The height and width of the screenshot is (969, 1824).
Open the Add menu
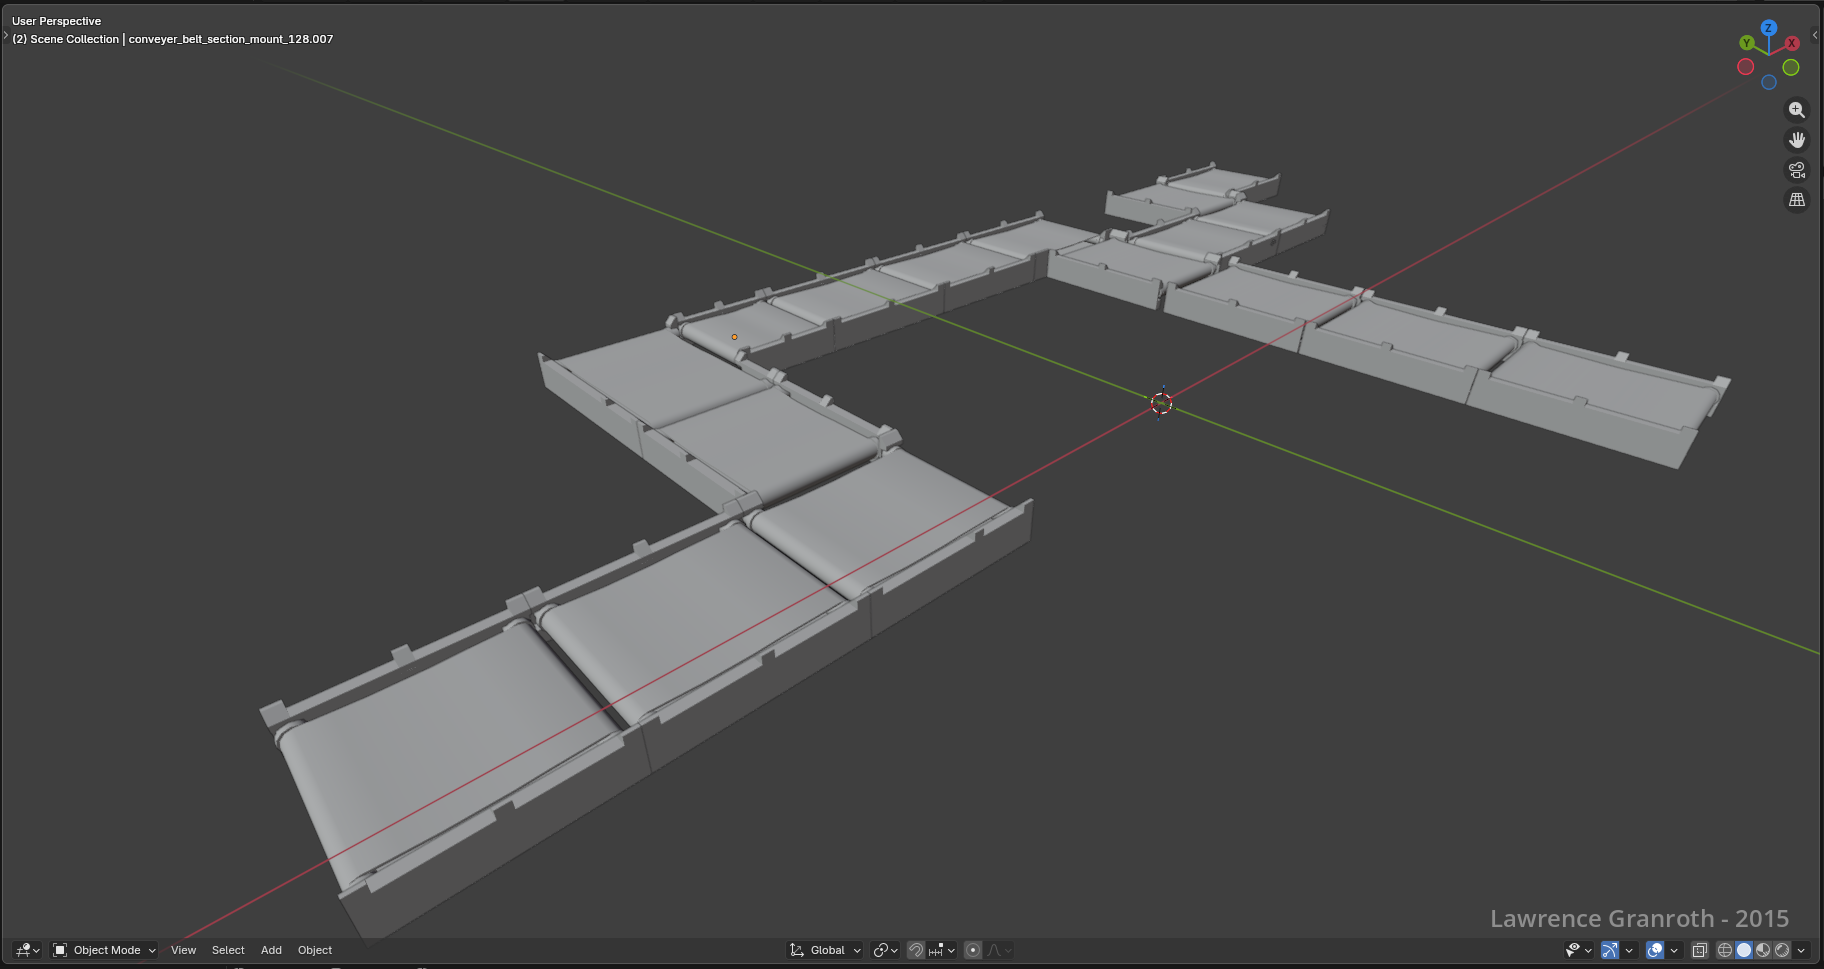coord(271,950)
